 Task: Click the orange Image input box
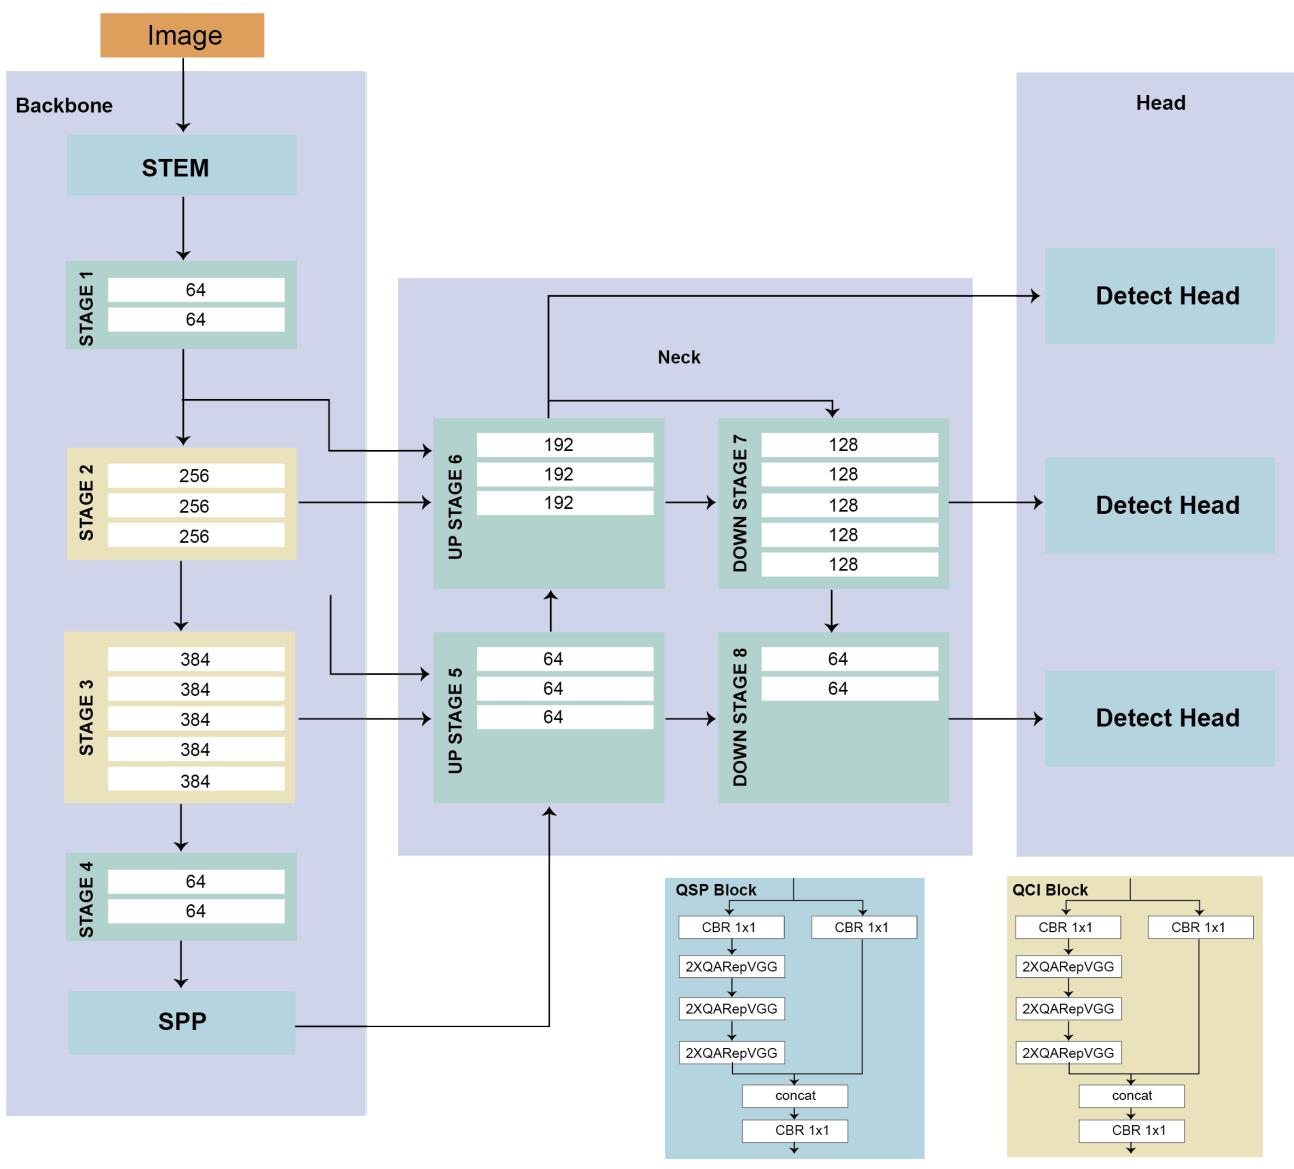[x=182, y=36]
